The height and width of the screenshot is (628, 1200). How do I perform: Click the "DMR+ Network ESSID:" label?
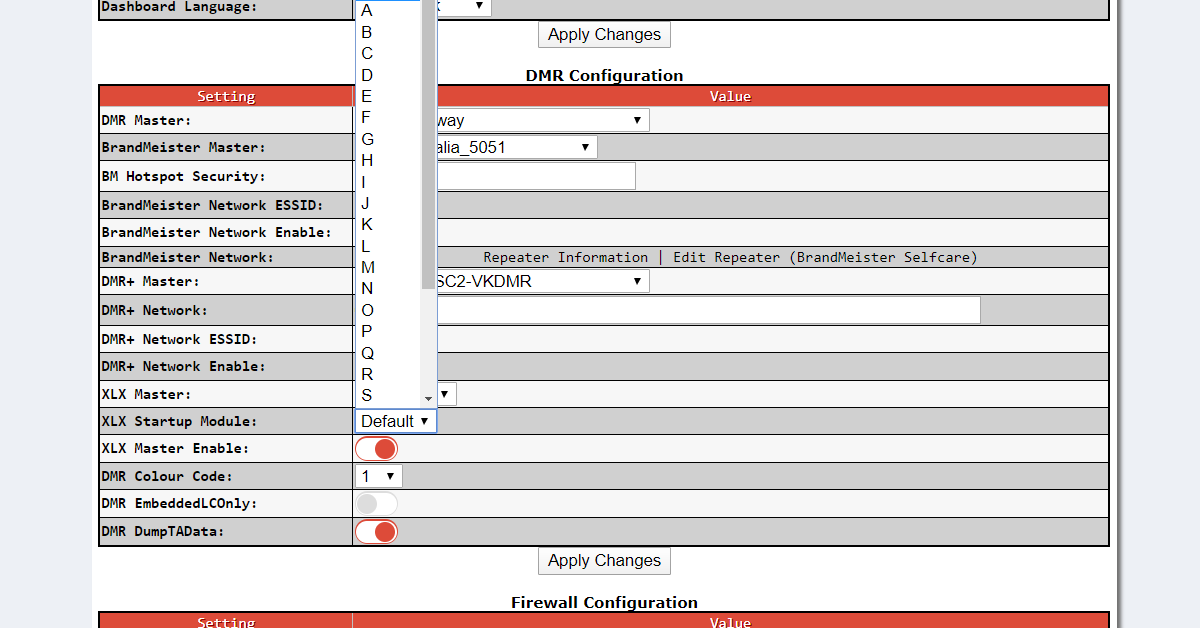(180, 339)
